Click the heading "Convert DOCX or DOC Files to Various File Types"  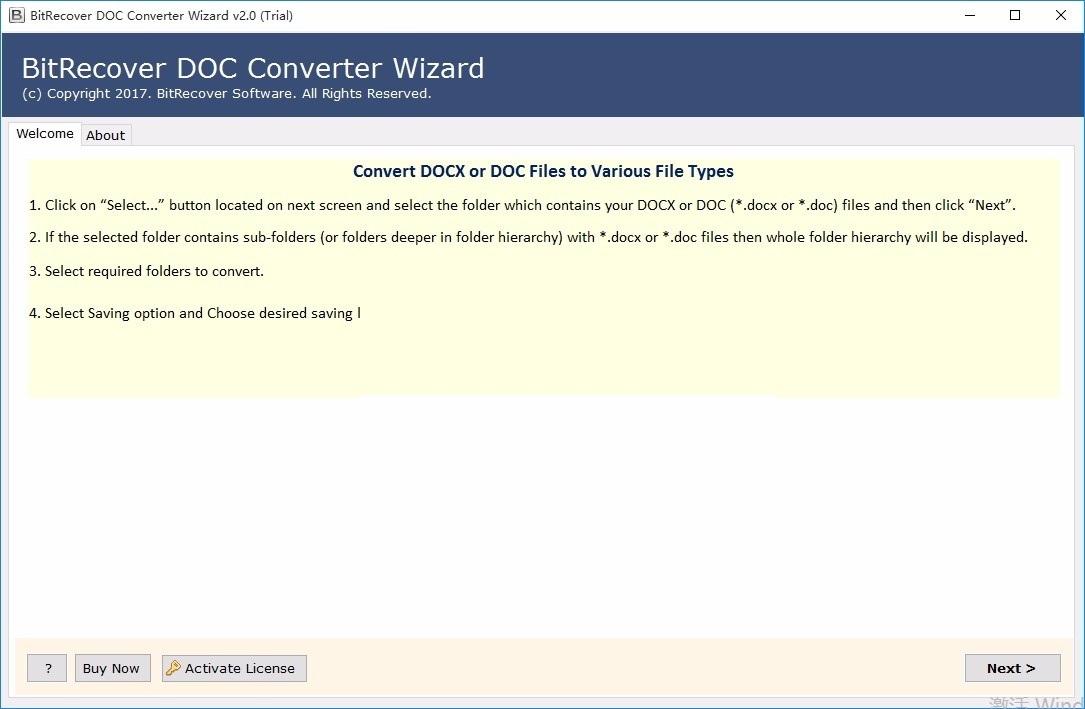coord(543,172)
